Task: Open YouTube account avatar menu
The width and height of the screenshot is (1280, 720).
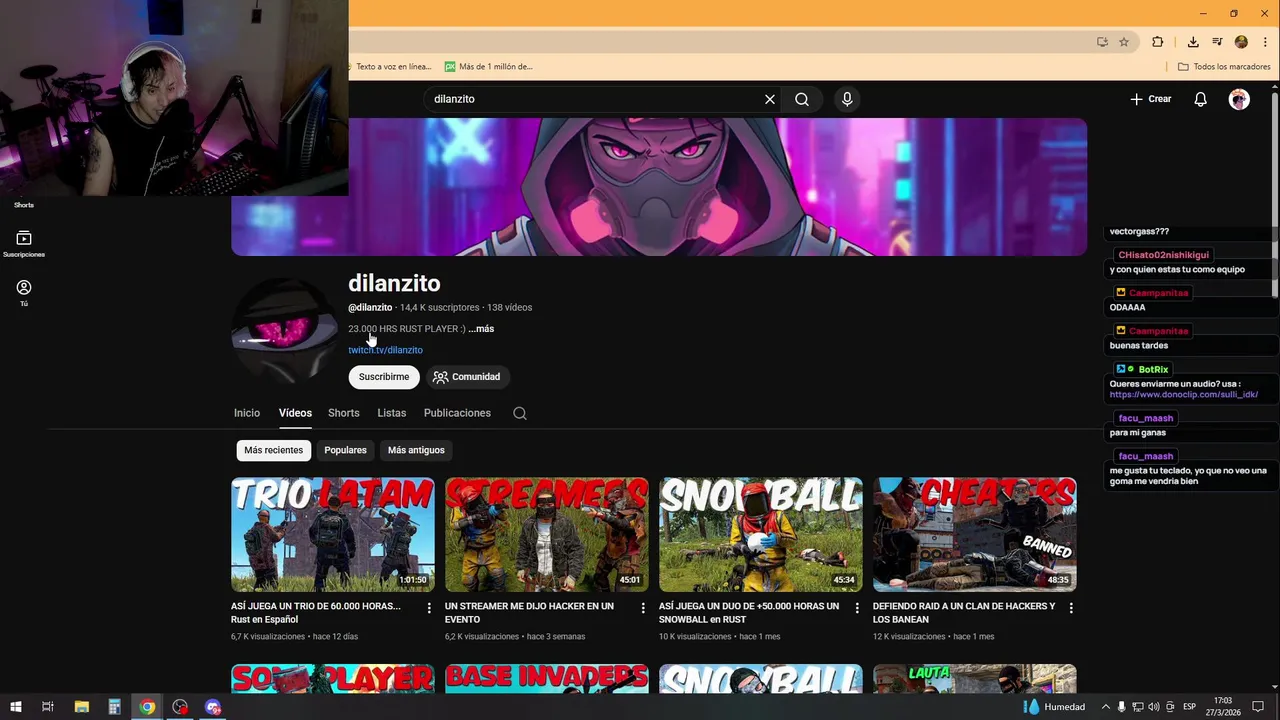Action: pos(1239,99)
